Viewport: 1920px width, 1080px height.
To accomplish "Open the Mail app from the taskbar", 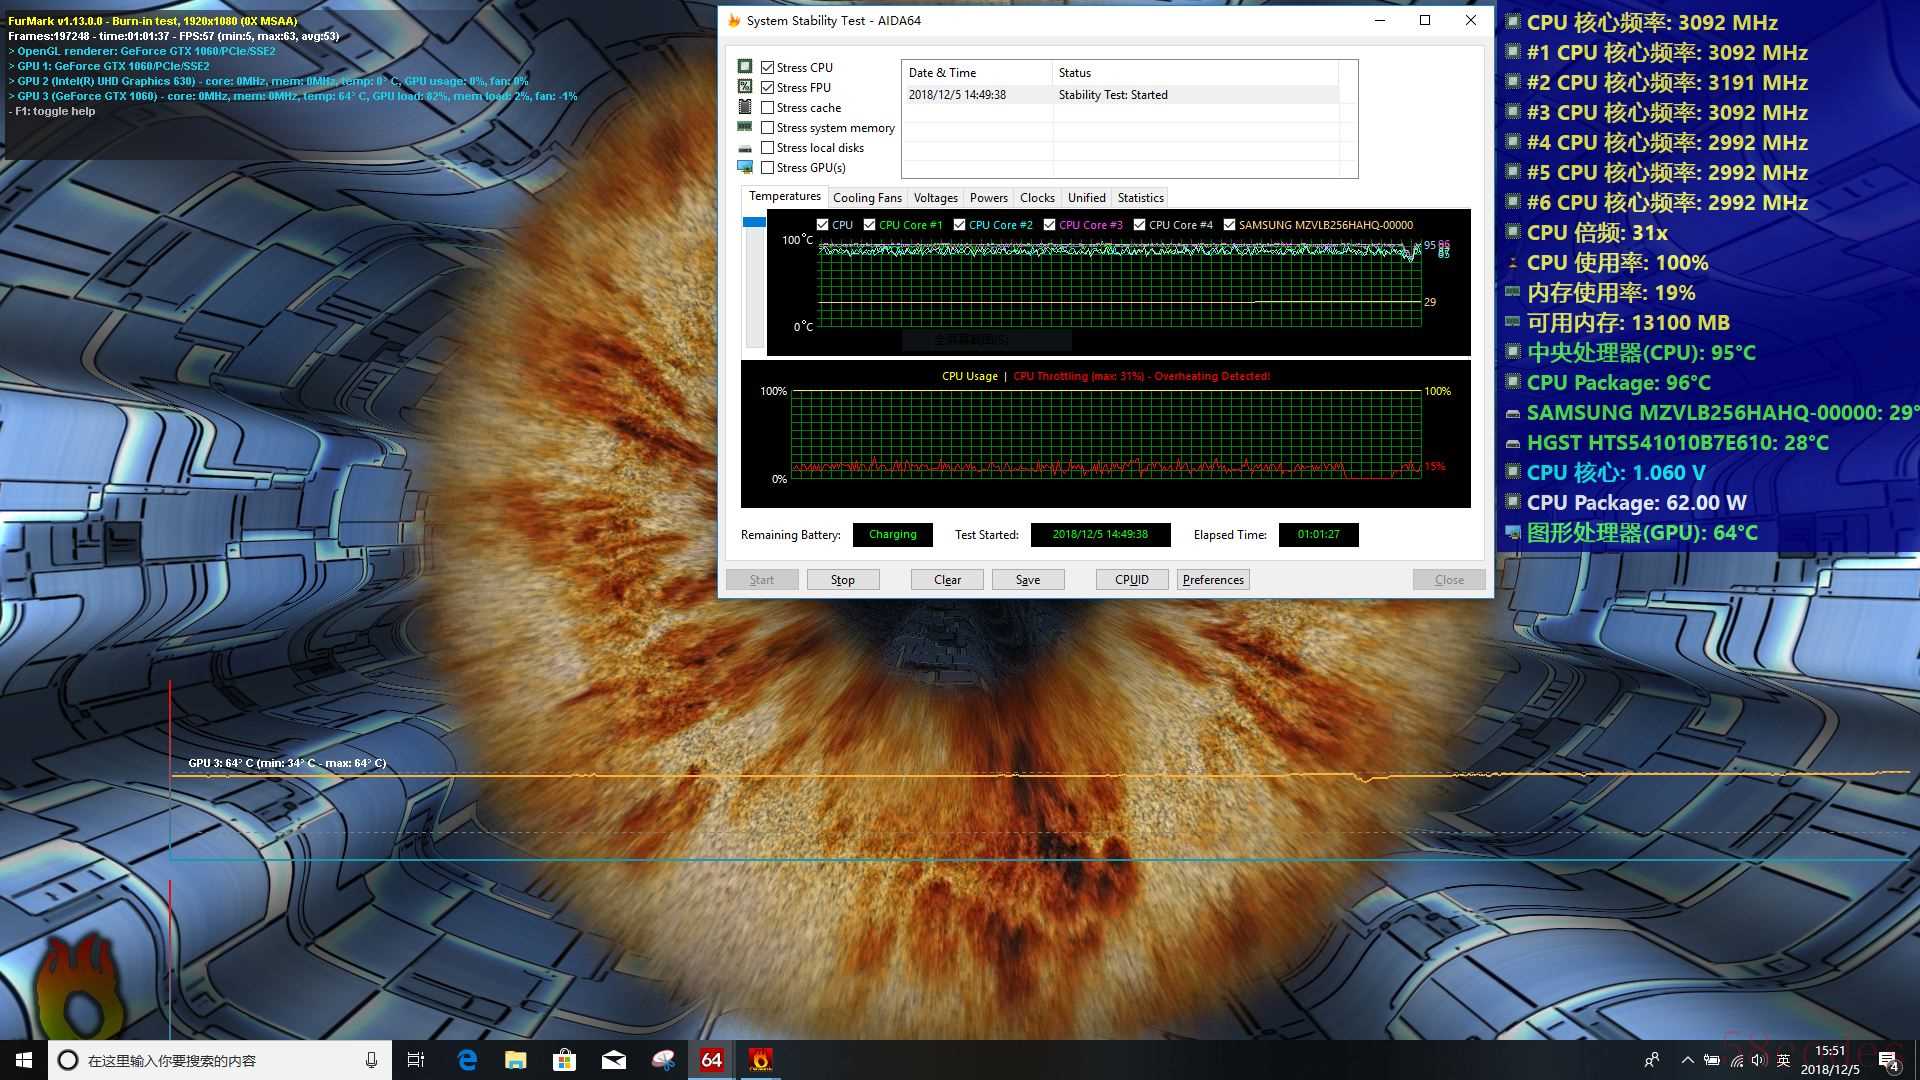I will coord(614,1060).
